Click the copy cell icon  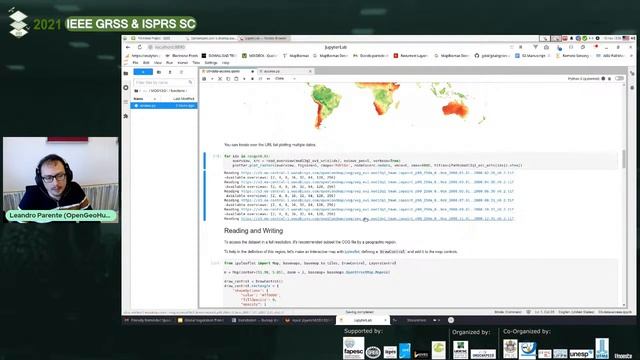pos(228,79)
